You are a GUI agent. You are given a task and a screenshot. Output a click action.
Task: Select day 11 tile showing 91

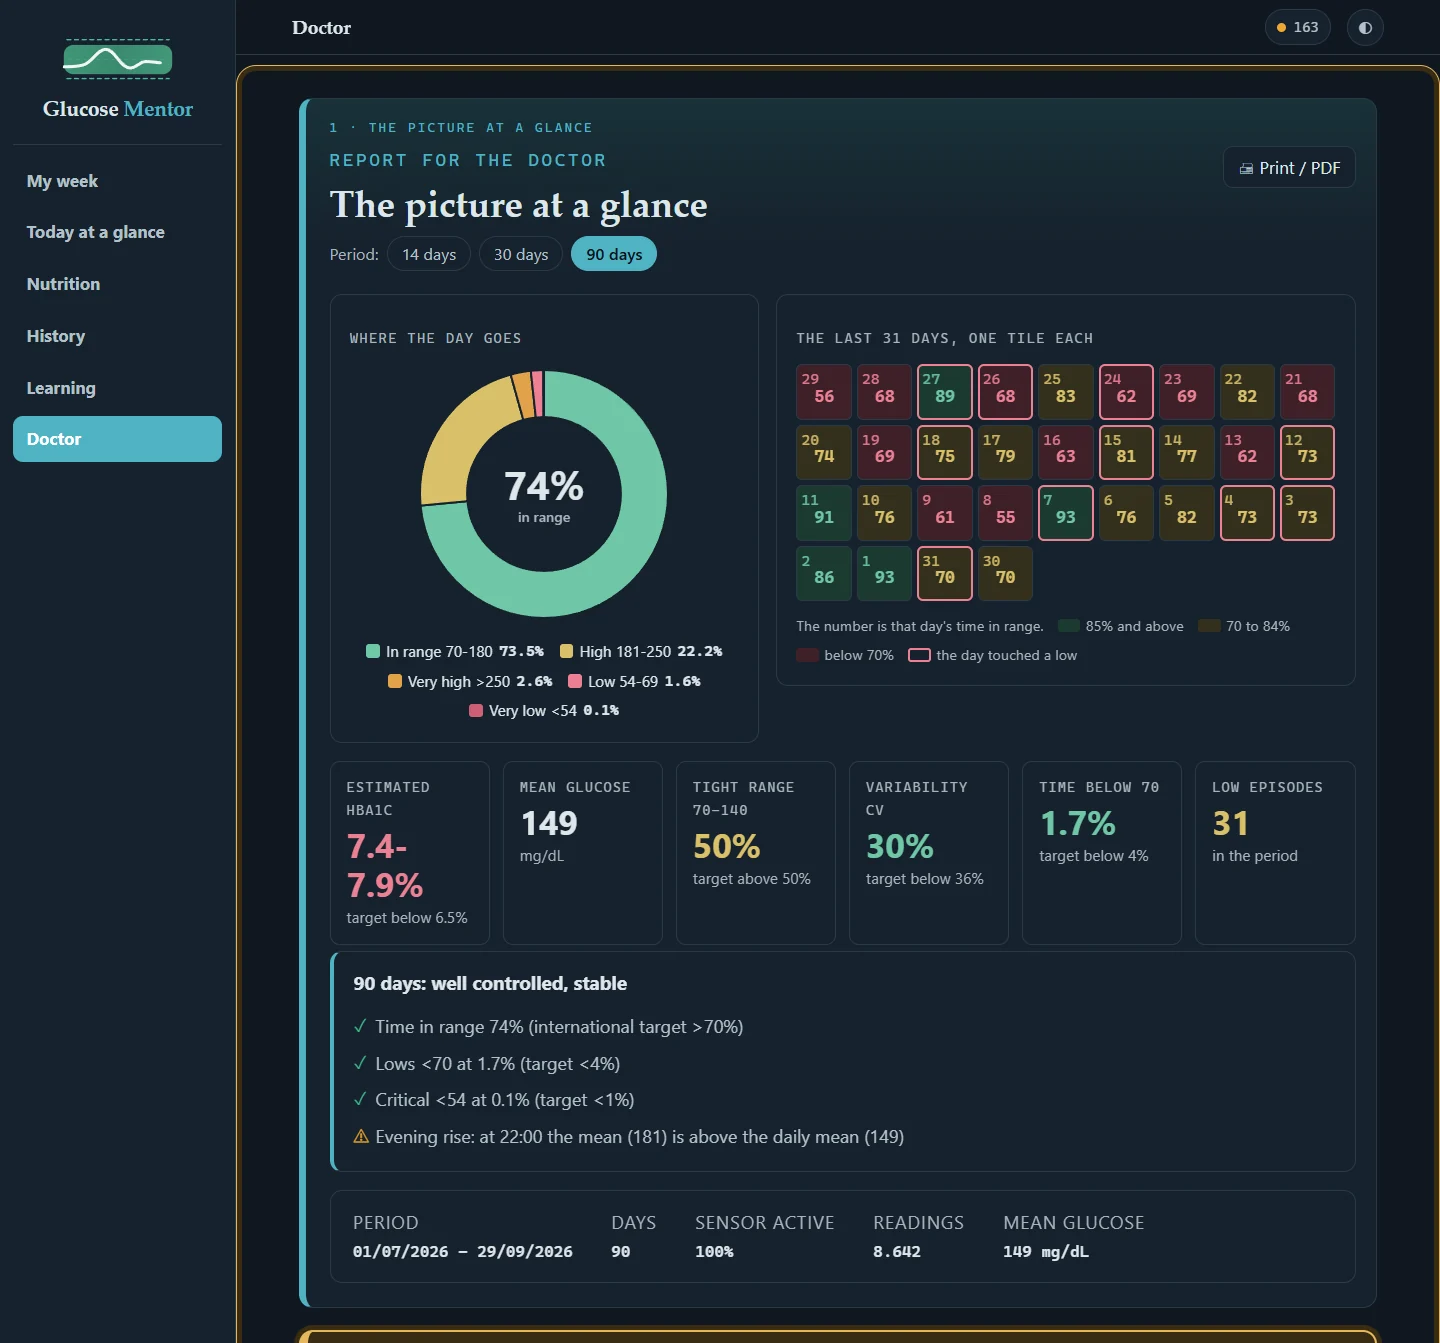824,513
